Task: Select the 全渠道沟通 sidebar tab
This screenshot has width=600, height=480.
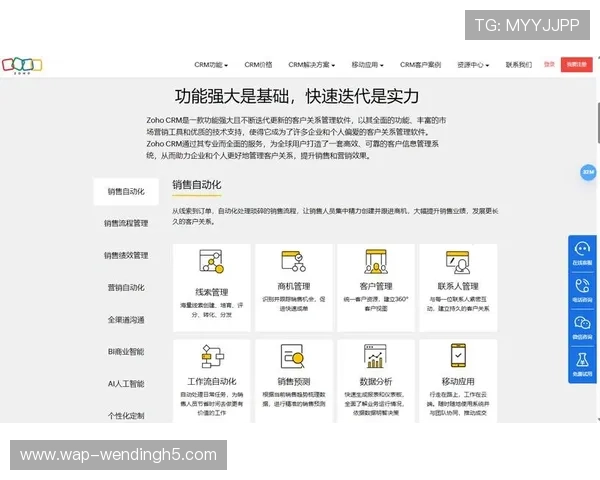Action: 126,320
